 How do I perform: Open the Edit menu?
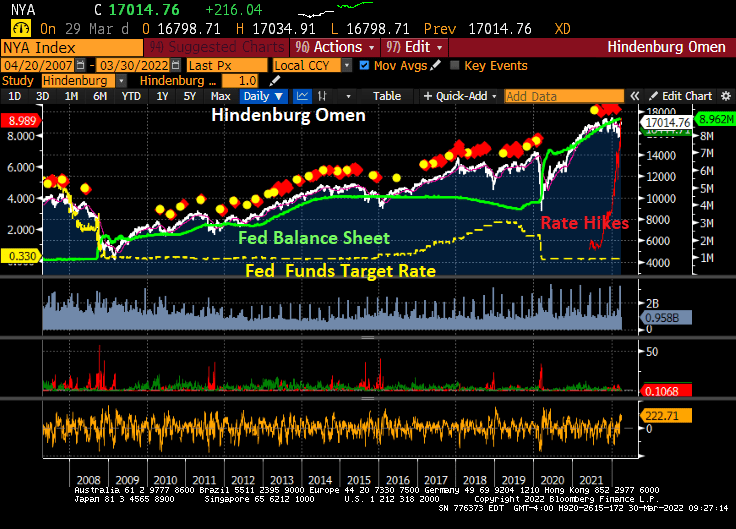[x=414, y=47]
